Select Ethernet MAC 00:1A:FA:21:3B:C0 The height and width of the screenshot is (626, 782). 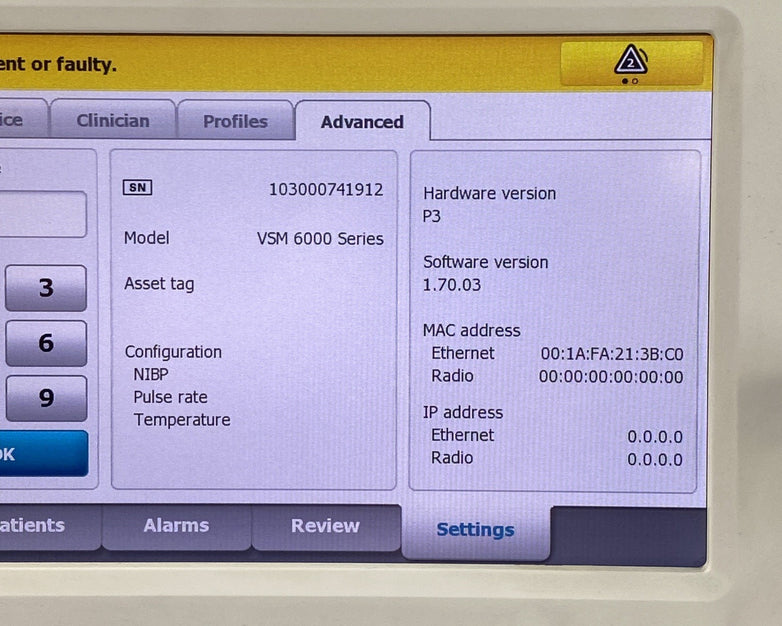[612, 354]
